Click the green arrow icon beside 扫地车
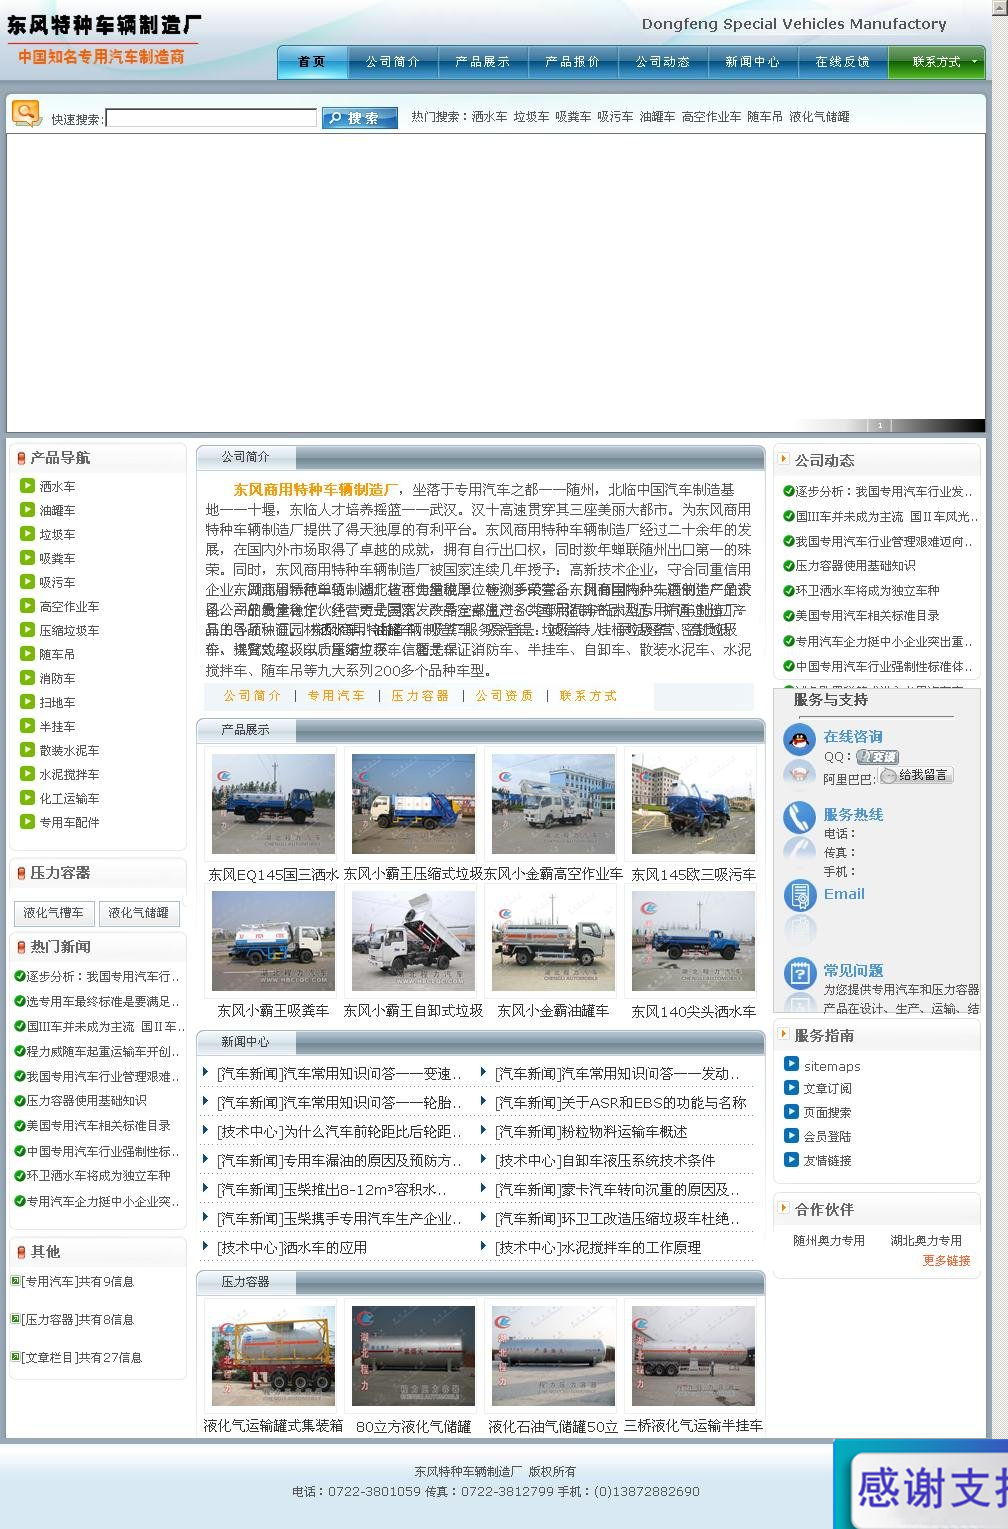 [x=27, y=702]
